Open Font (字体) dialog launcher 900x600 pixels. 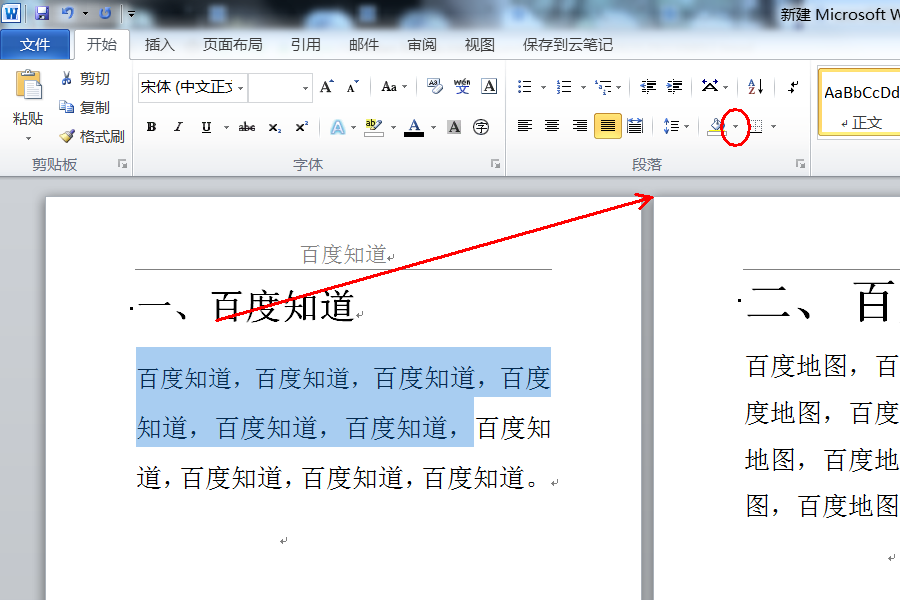[x=495, y=164]
